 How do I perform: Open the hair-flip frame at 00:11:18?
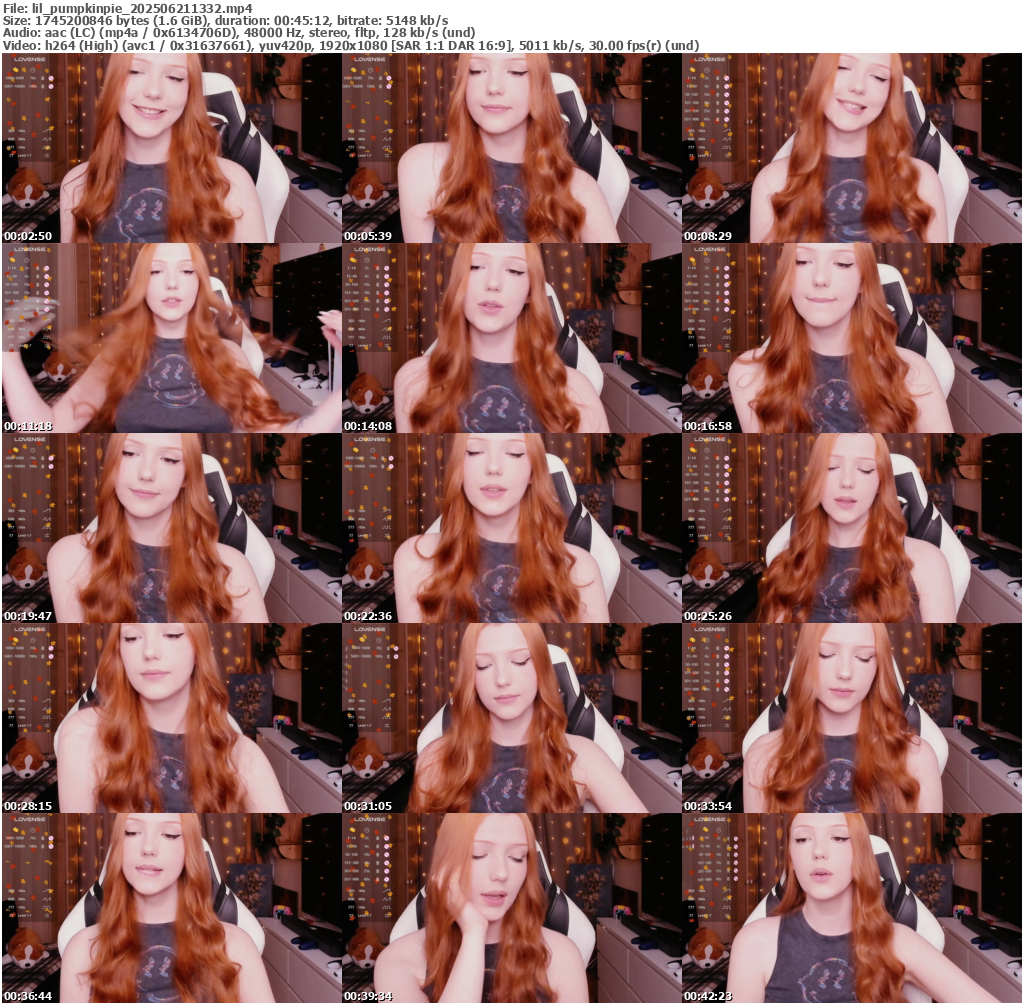[171, 338]
